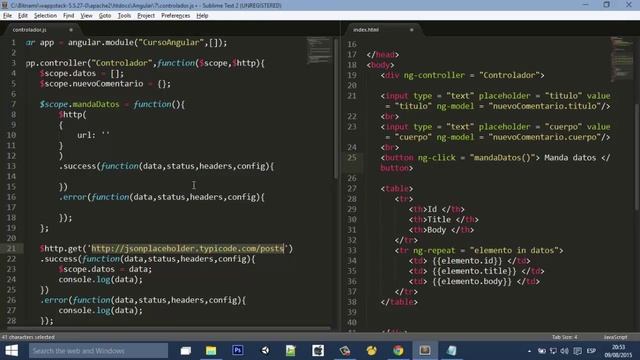Click '{{elemento.body}}' in index.html
This screenshot has width=640, height=360.
(471, 281)
